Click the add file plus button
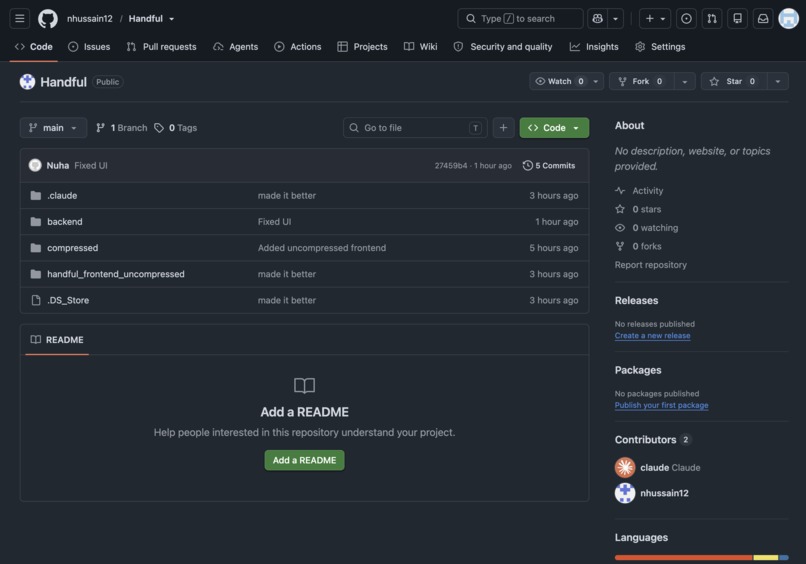 click(x=503, y=128)
